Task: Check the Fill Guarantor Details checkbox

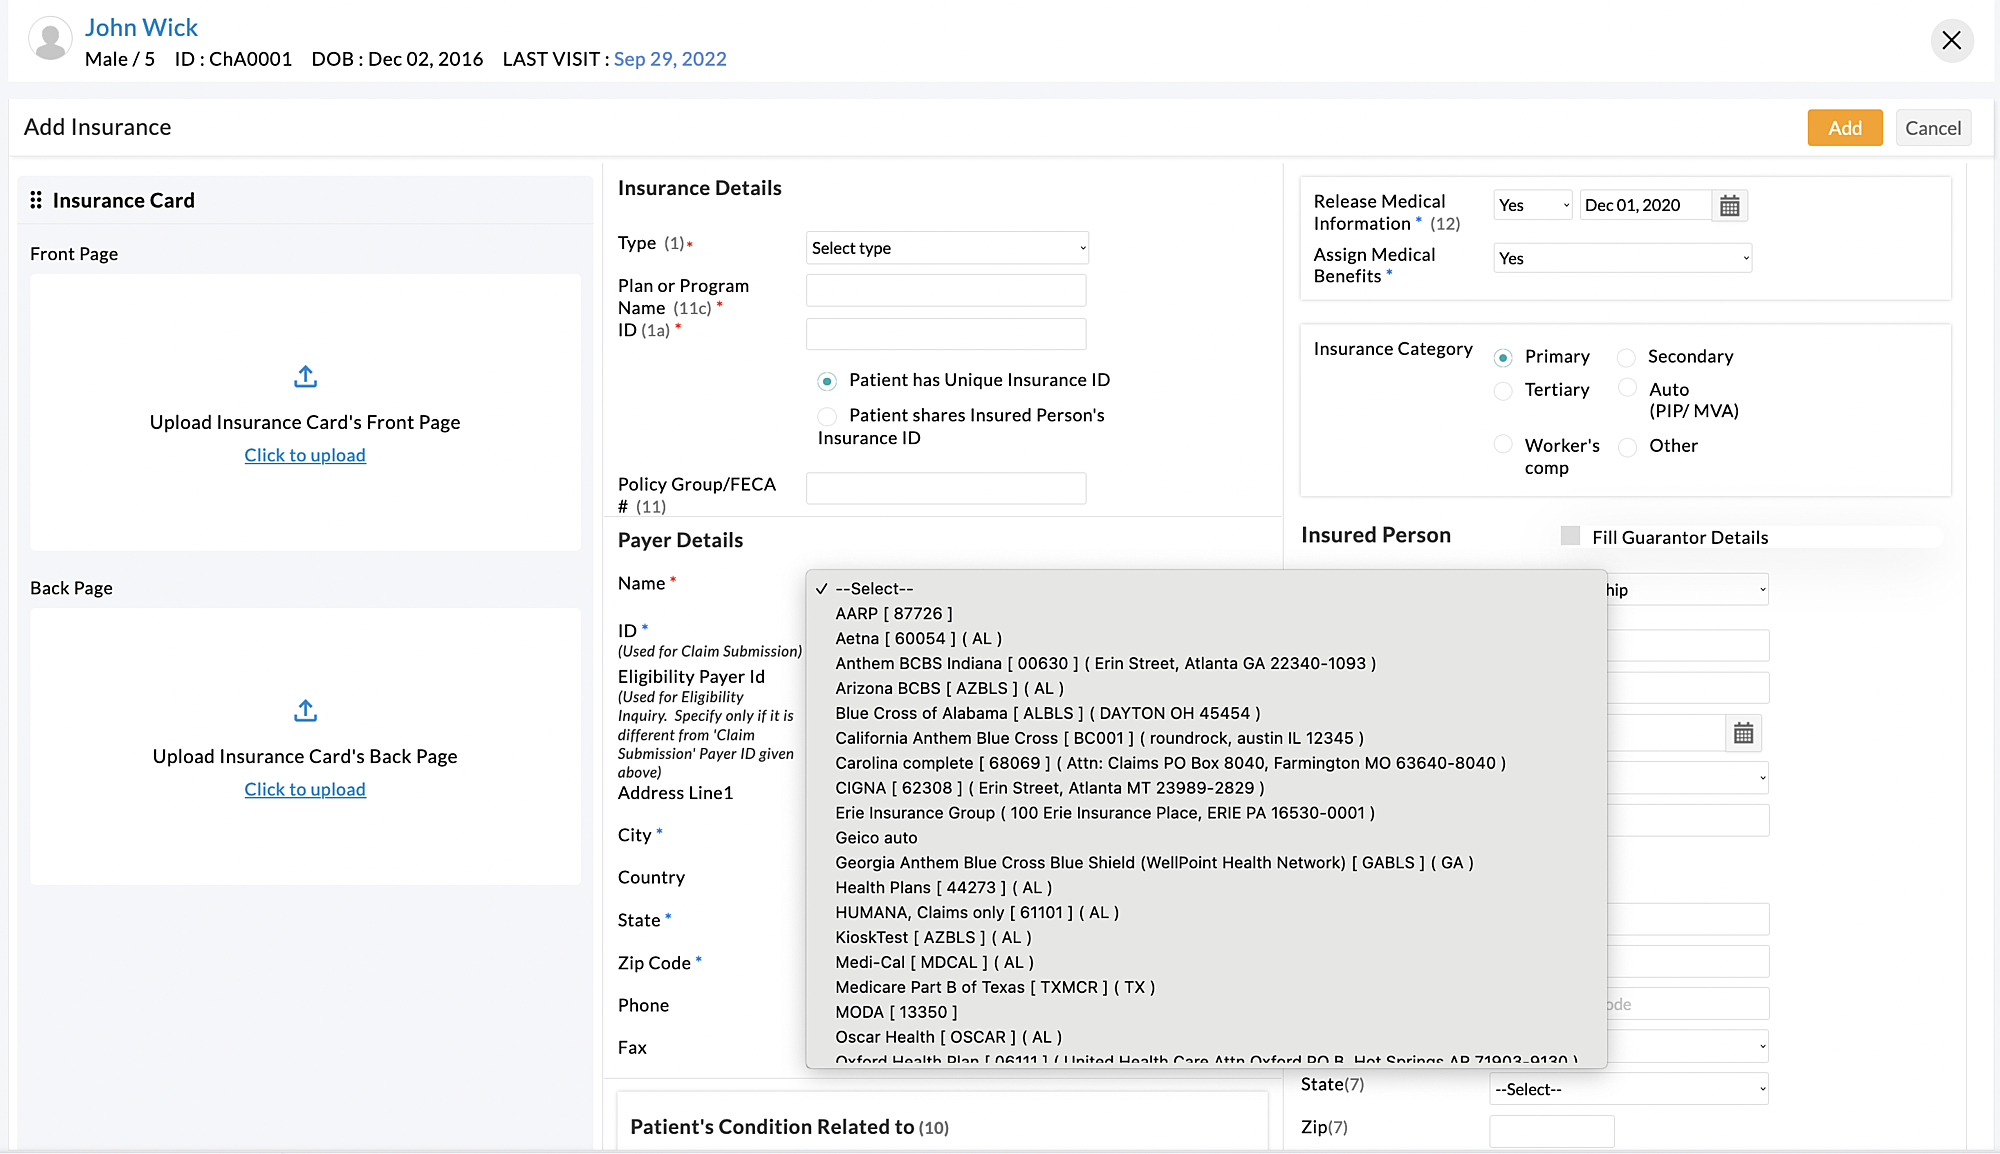Action: click(x=1570, y=536)
